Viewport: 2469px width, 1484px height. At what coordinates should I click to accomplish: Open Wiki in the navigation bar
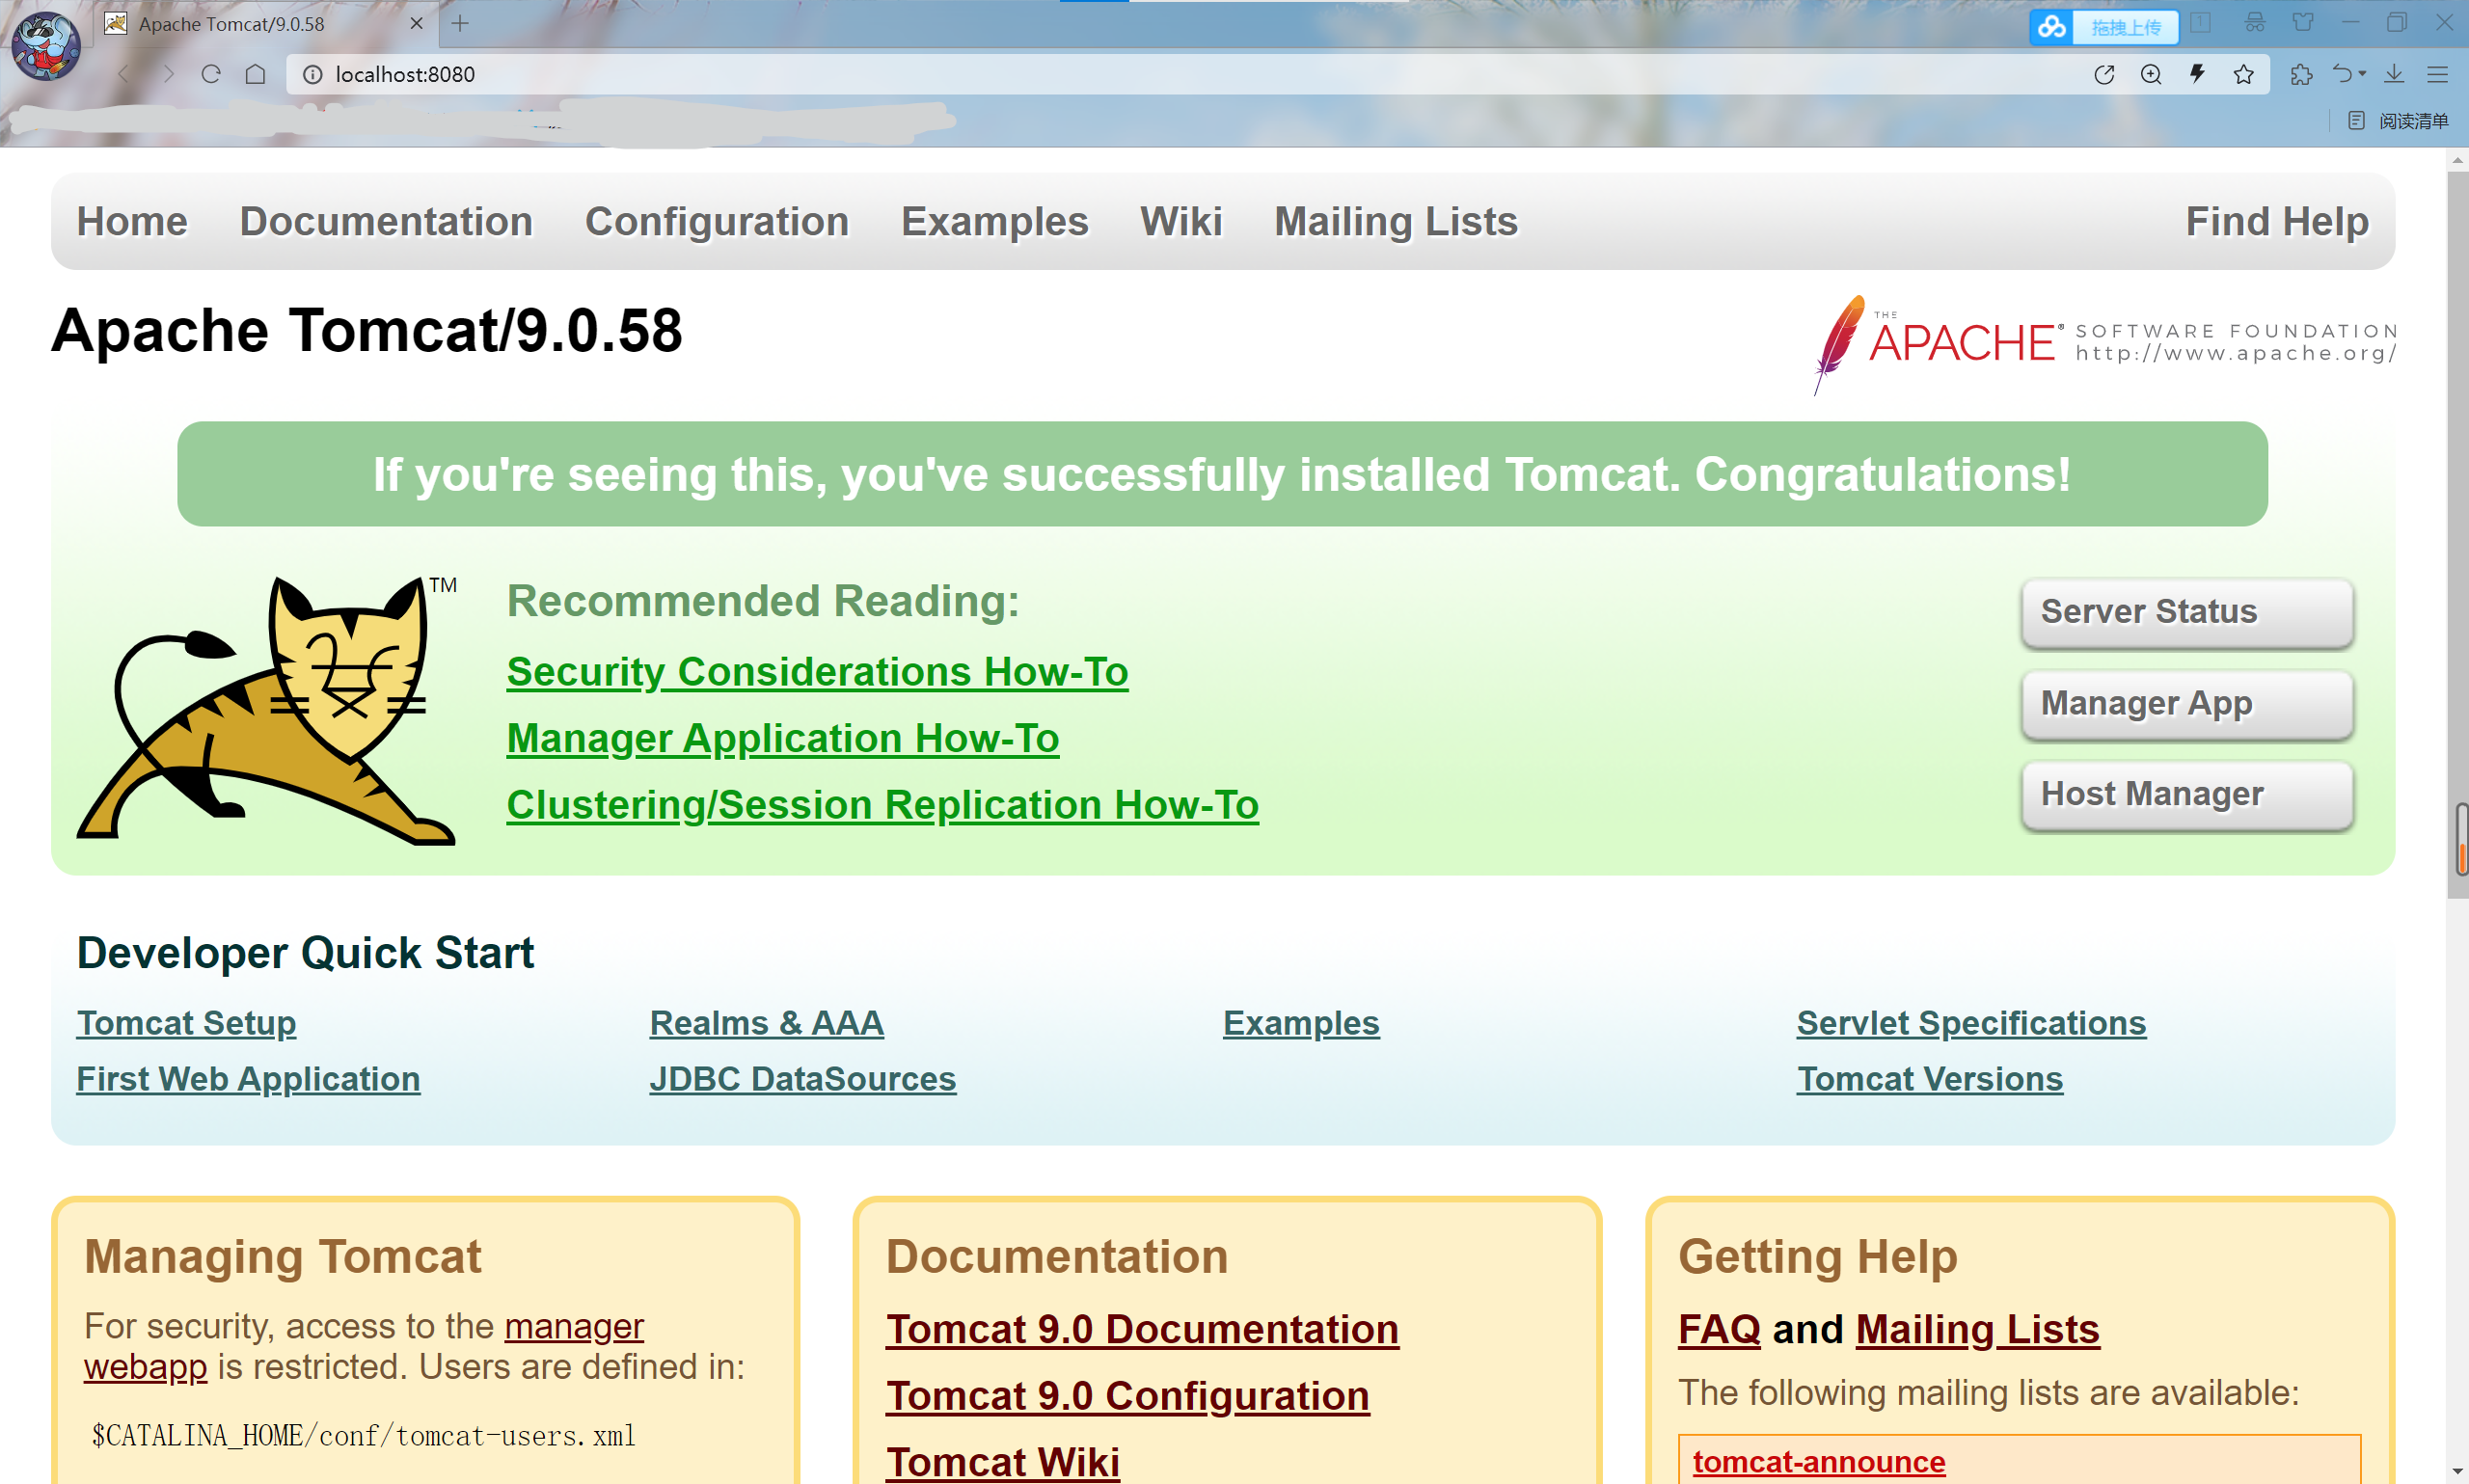click(1181, 222)
